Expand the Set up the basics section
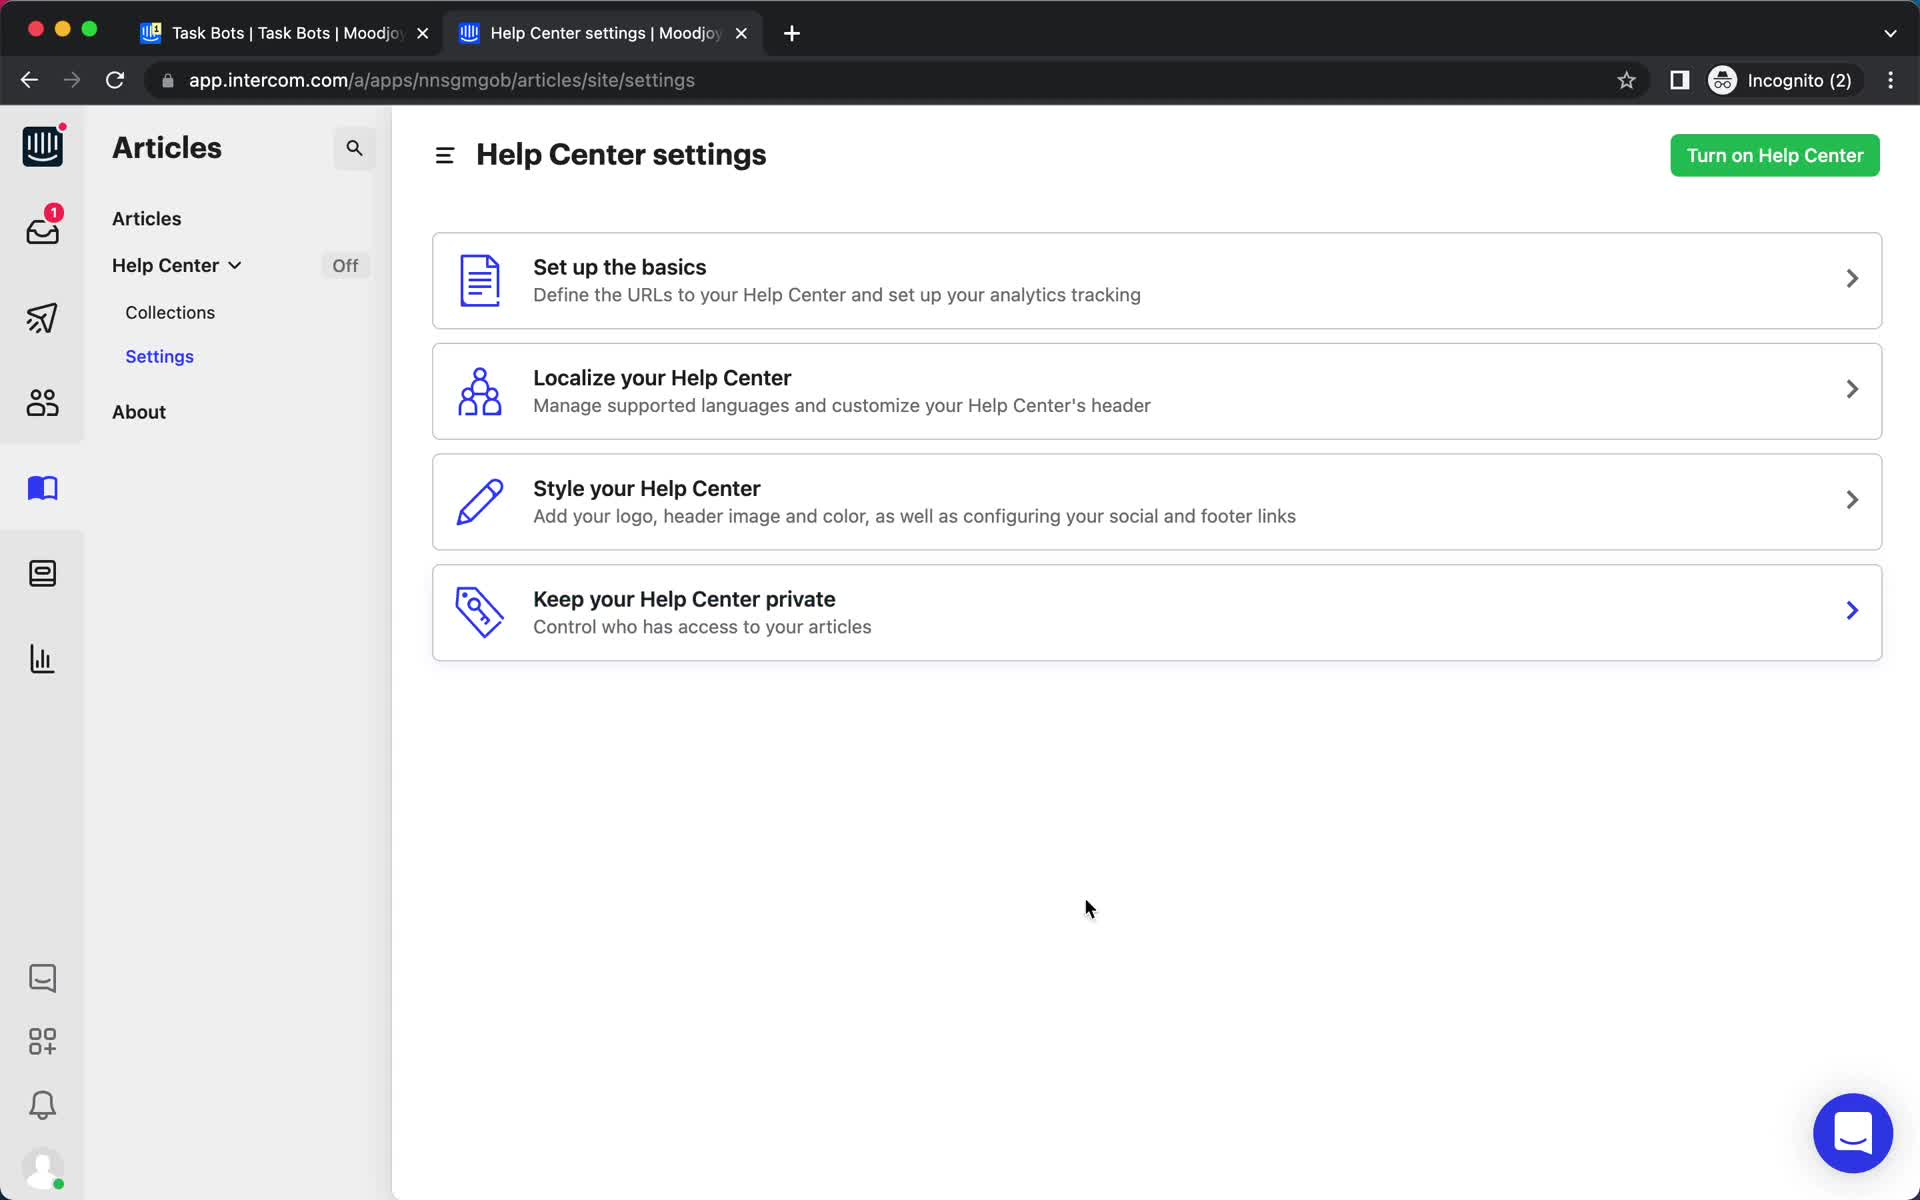The width and height of the screenshot is (1920, 1200). coord(1158,279)
